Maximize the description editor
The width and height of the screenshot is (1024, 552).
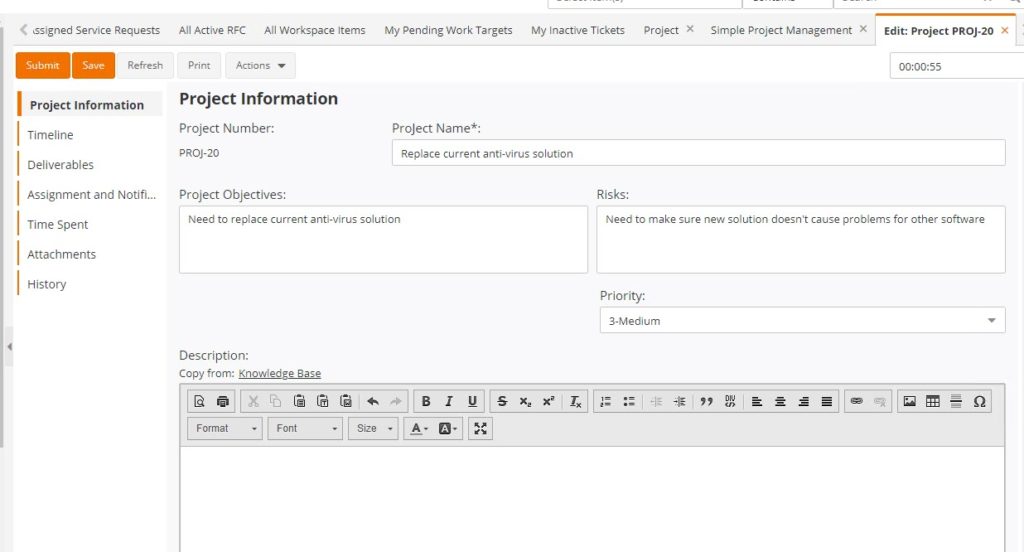[481, 428]
